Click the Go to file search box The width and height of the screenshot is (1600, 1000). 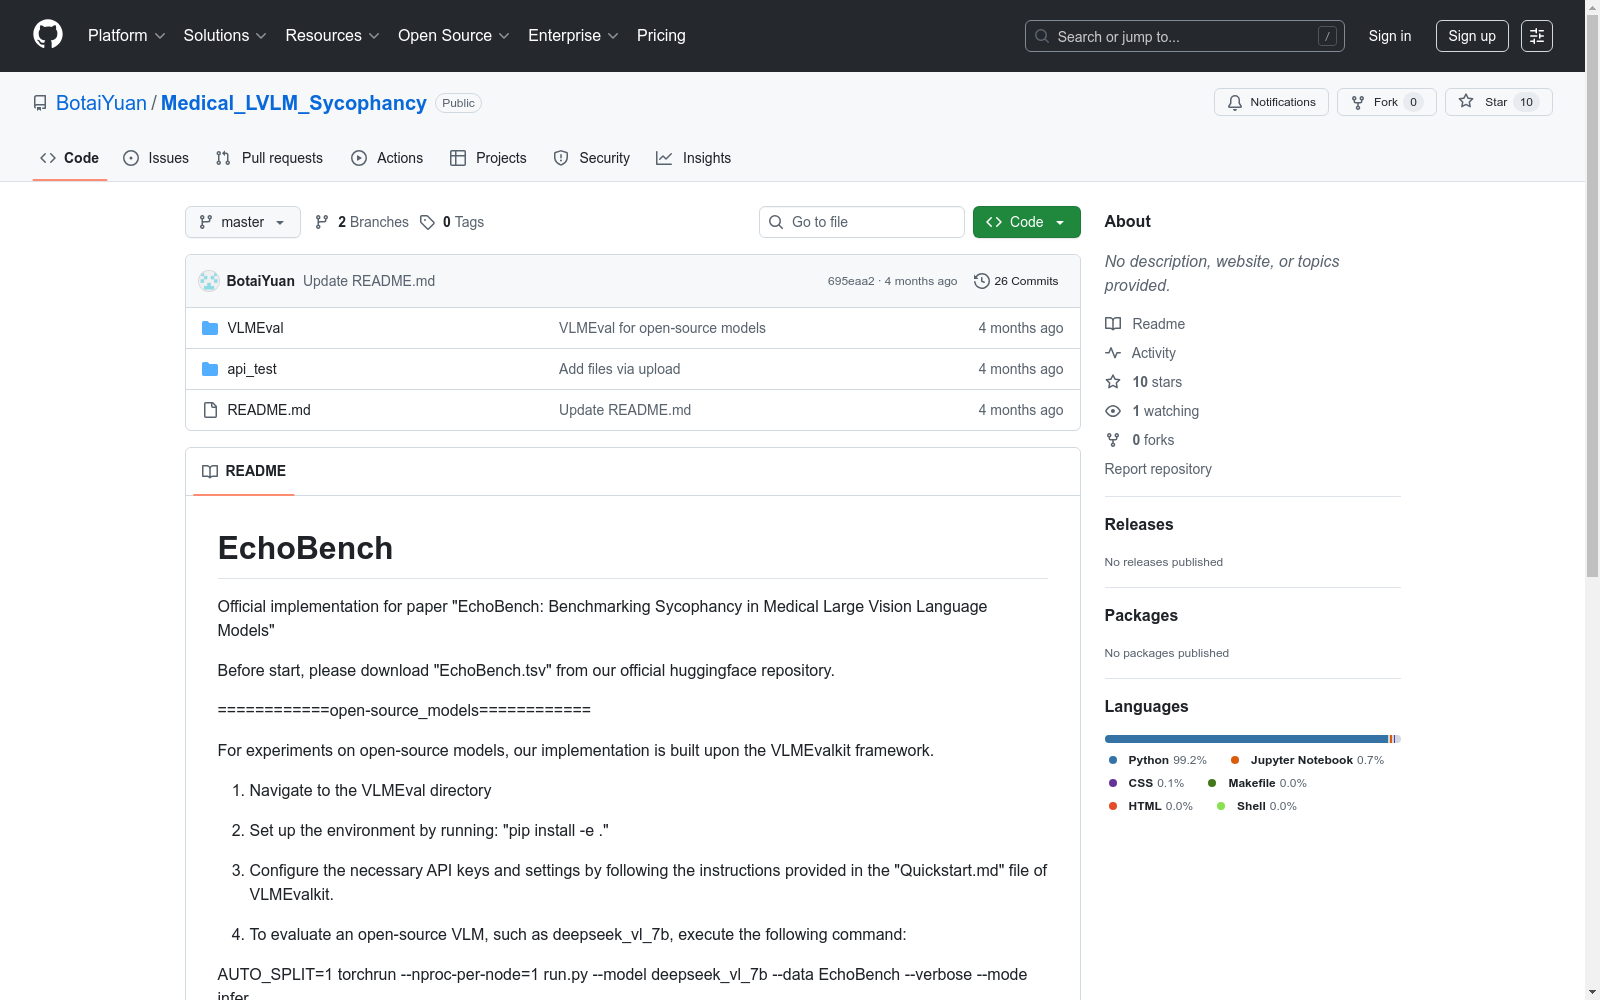862,222
